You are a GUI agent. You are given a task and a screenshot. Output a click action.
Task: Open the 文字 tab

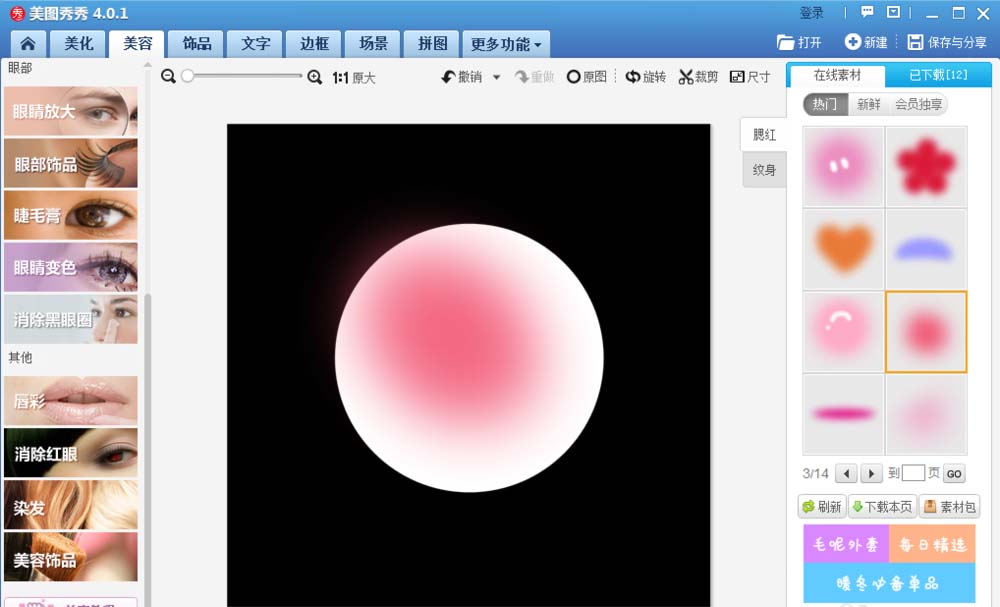pos(255,44)
